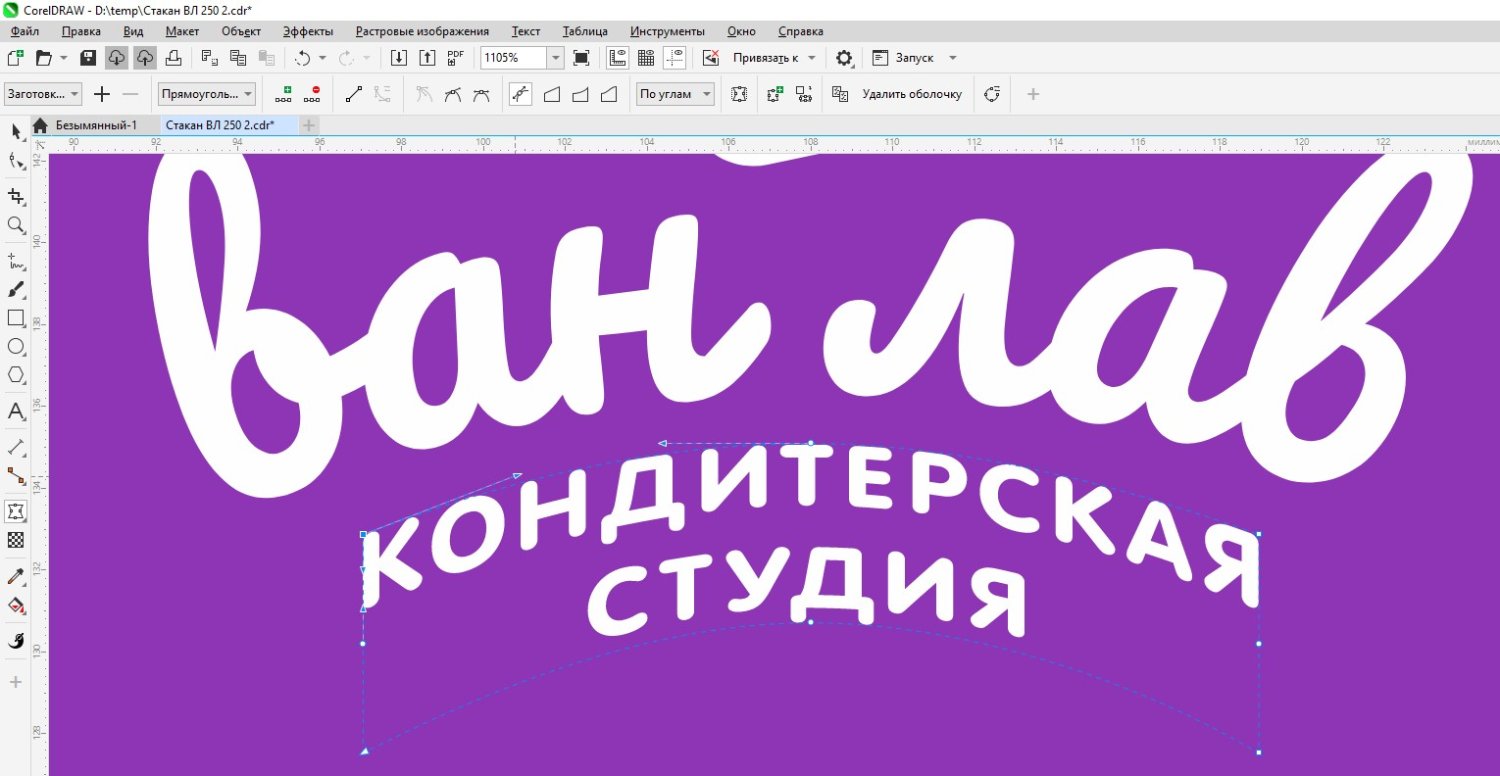Viewport: 1500px width, 776px height.
Task: Expand the Заготовк... presets dropdown
Action: 75,94
